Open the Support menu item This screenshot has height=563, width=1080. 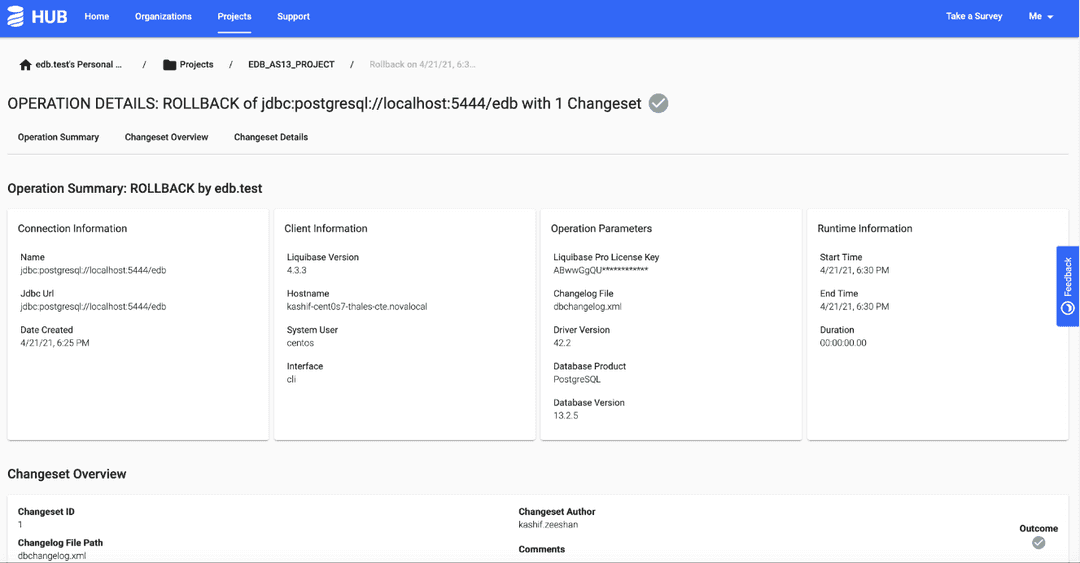(x=293, y=17)
